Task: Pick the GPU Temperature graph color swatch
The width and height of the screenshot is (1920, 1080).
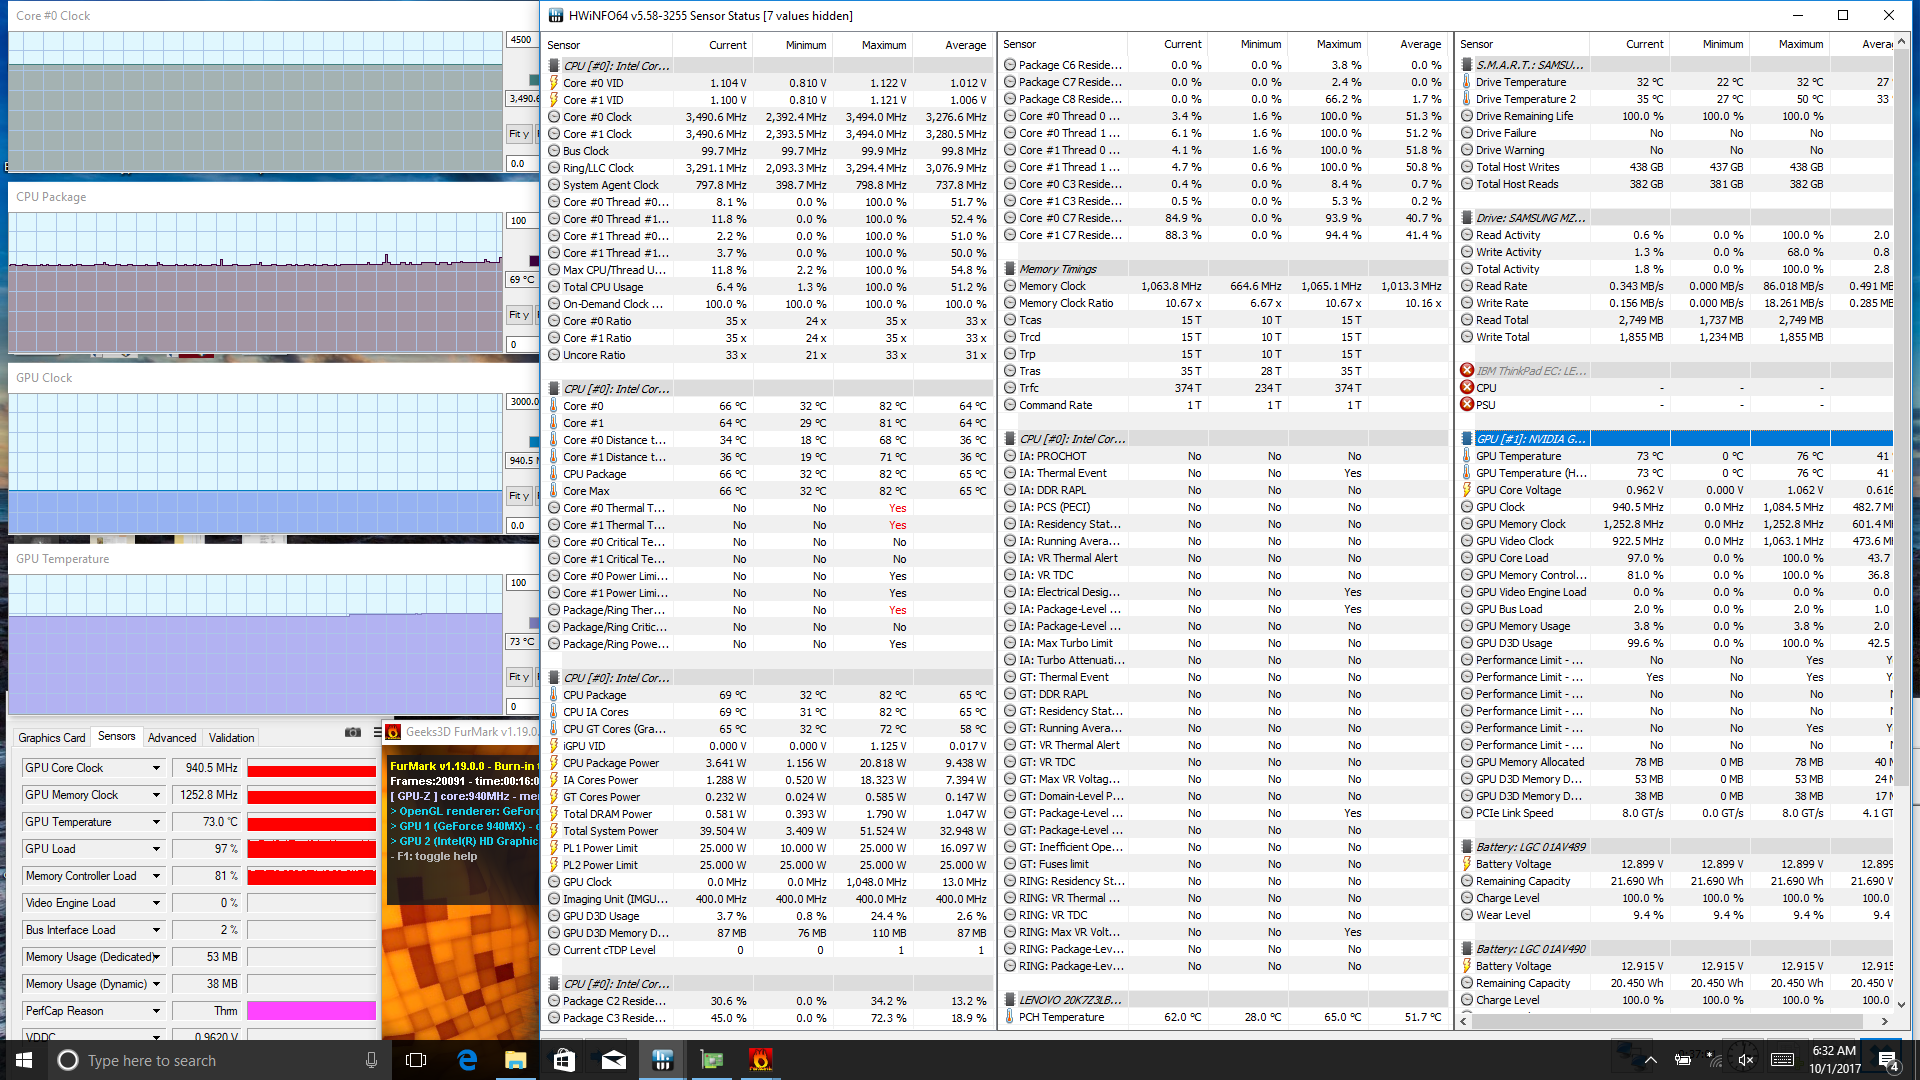Action: pos(534,622)
